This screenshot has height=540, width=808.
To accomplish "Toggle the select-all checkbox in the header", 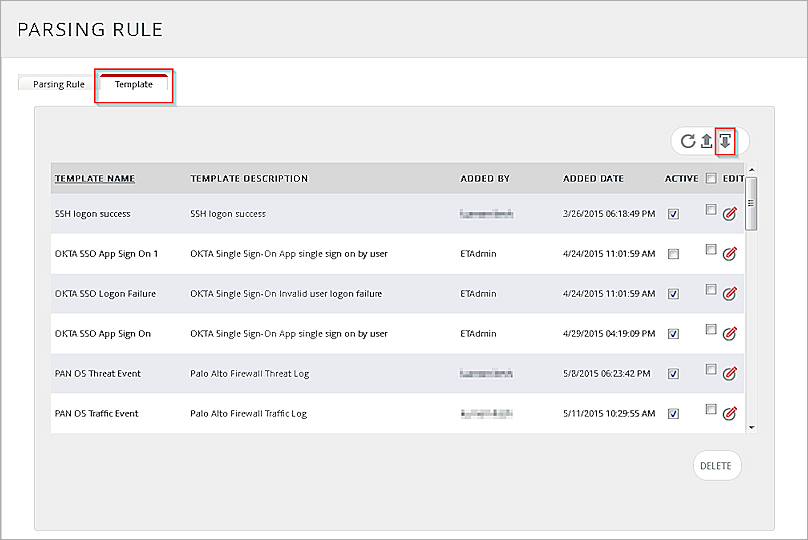I will 710,179.
